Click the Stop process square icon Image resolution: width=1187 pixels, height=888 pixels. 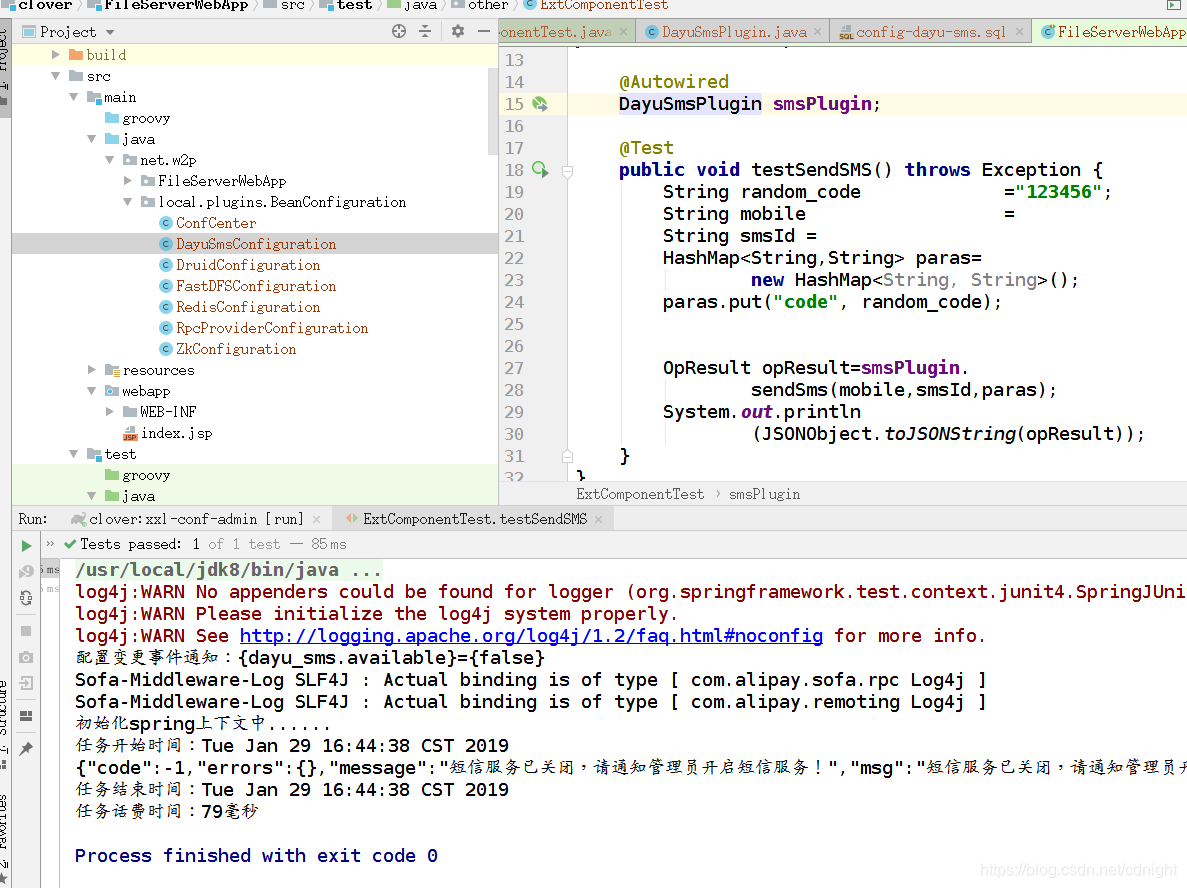(26, 631)
